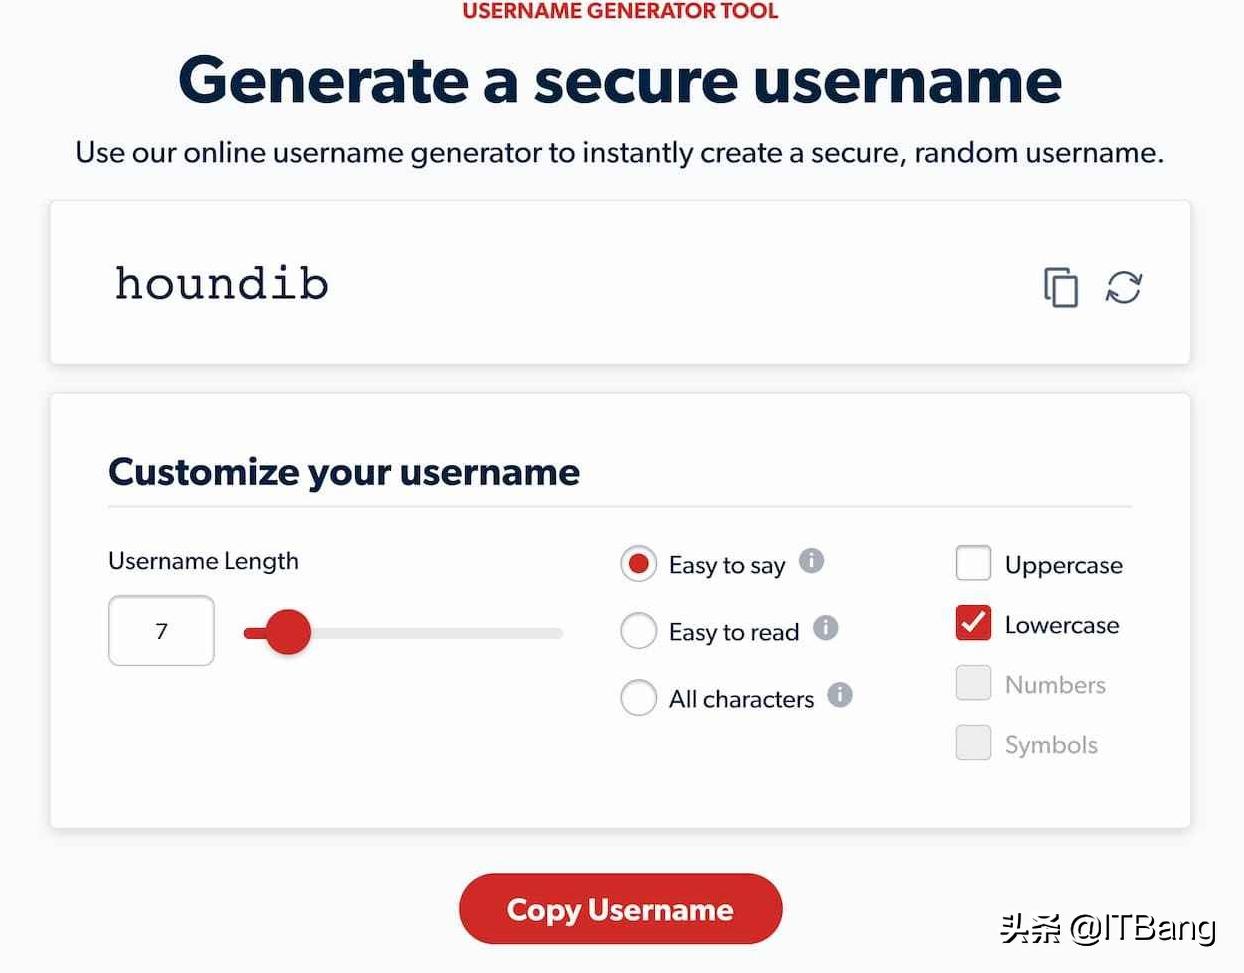Uncheck the Lowercase checkbox
The image size is (1244, 973).
pos(972,623)
